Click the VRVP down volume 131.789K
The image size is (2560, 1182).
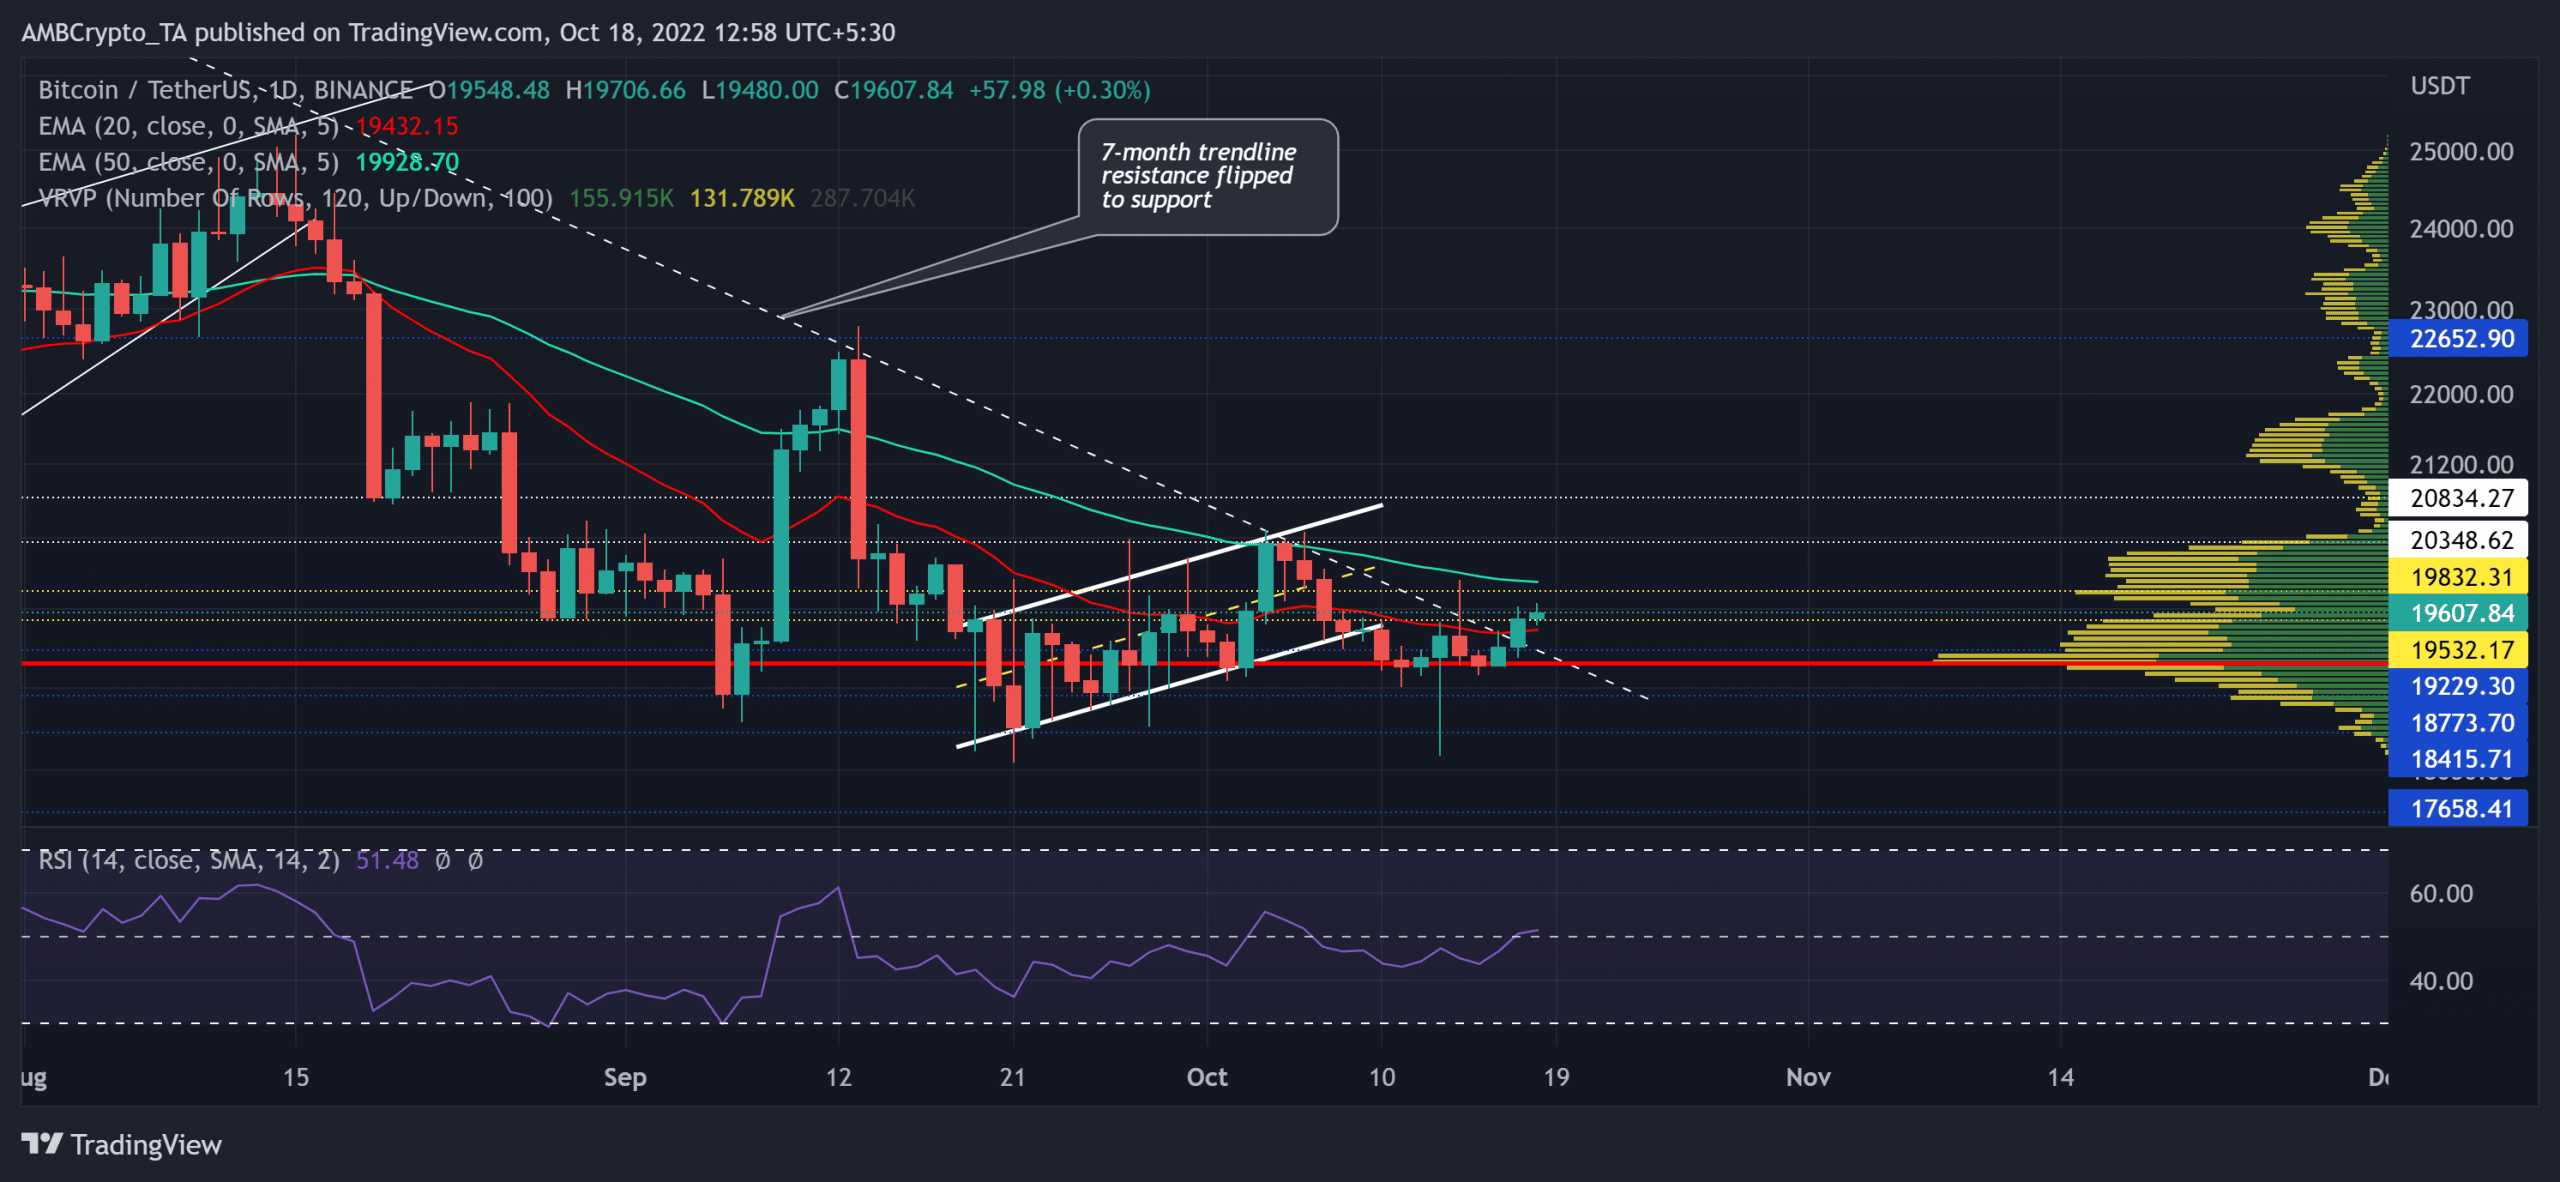(742, 198)
